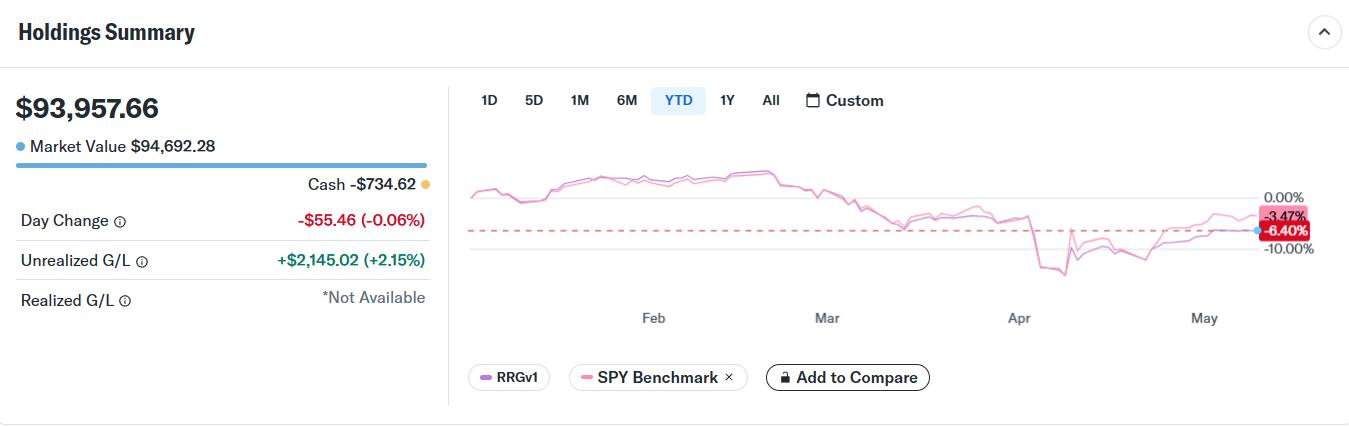Switch chart to 5D range
Image resolution: width=1349 pixels, height=426 pixels.
534,101
